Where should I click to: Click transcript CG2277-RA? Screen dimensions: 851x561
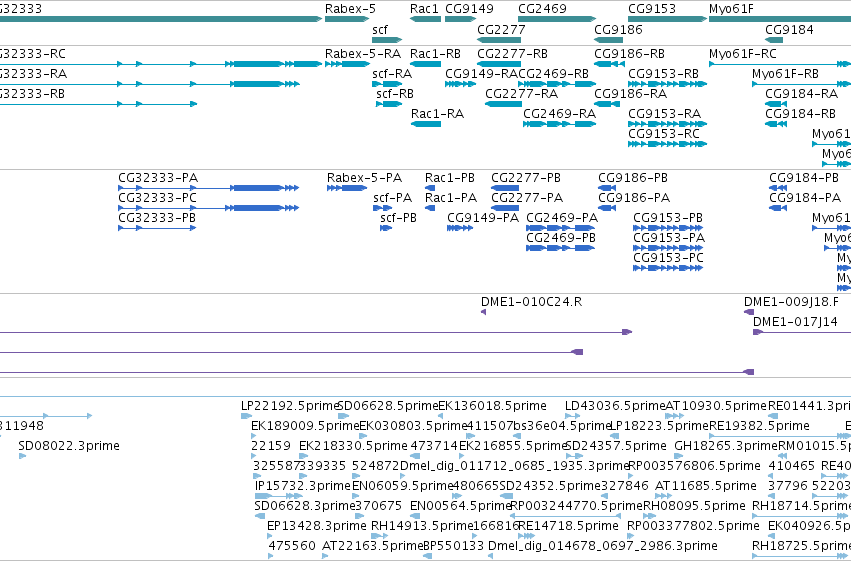click(x=503, y=104)
